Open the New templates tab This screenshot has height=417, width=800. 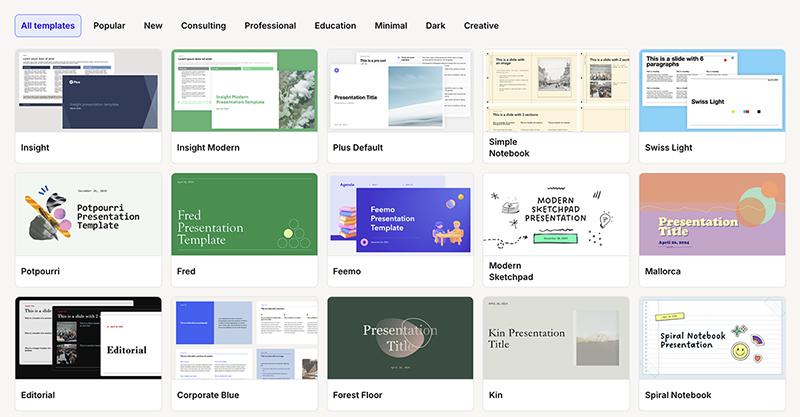point(153,26)
